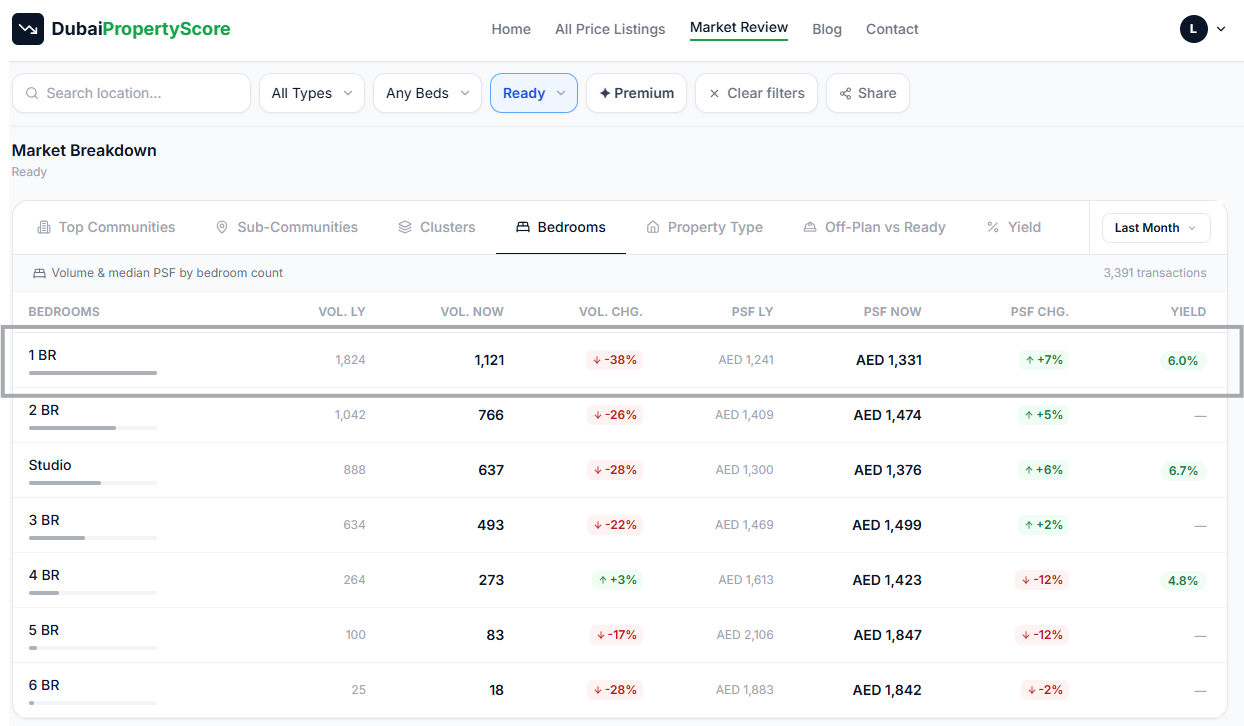Expand the Any Beds dropdown
Viewport: 1244px width, 726px height.
click(x=427, y=93)
